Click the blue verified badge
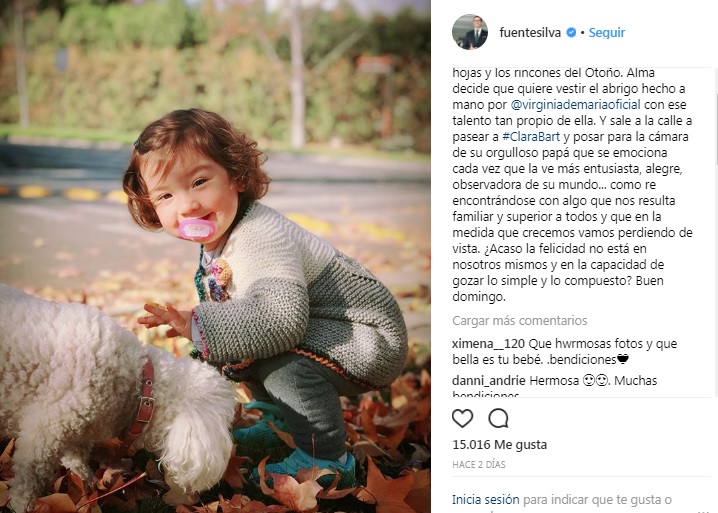The image size is (718, 513). [571, 33]
